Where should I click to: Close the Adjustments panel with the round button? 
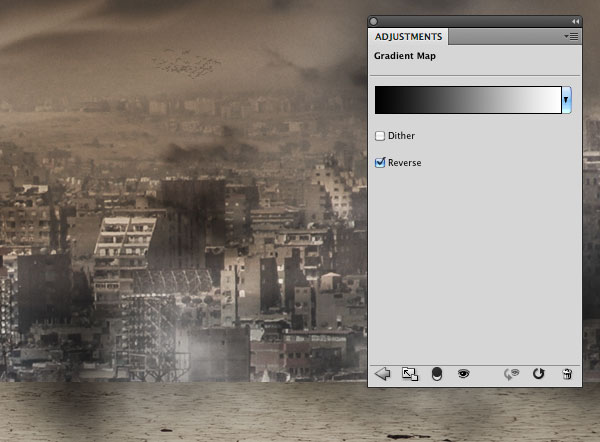coord(374,21)
